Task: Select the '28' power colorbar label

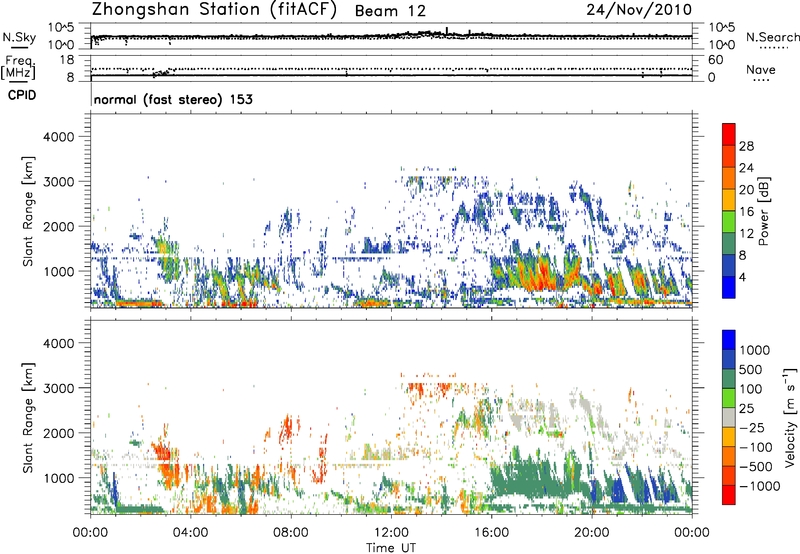Action: coord(746,146)
